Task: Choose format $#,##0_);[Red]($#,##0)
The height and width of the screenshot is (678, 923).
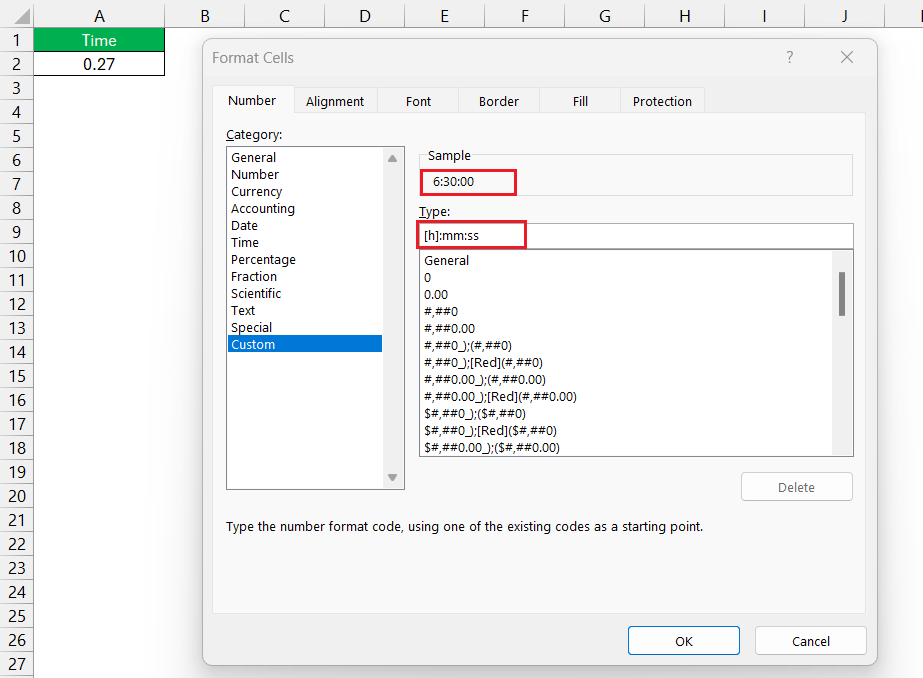Action: pyautogui.click(x=626, y=430)
